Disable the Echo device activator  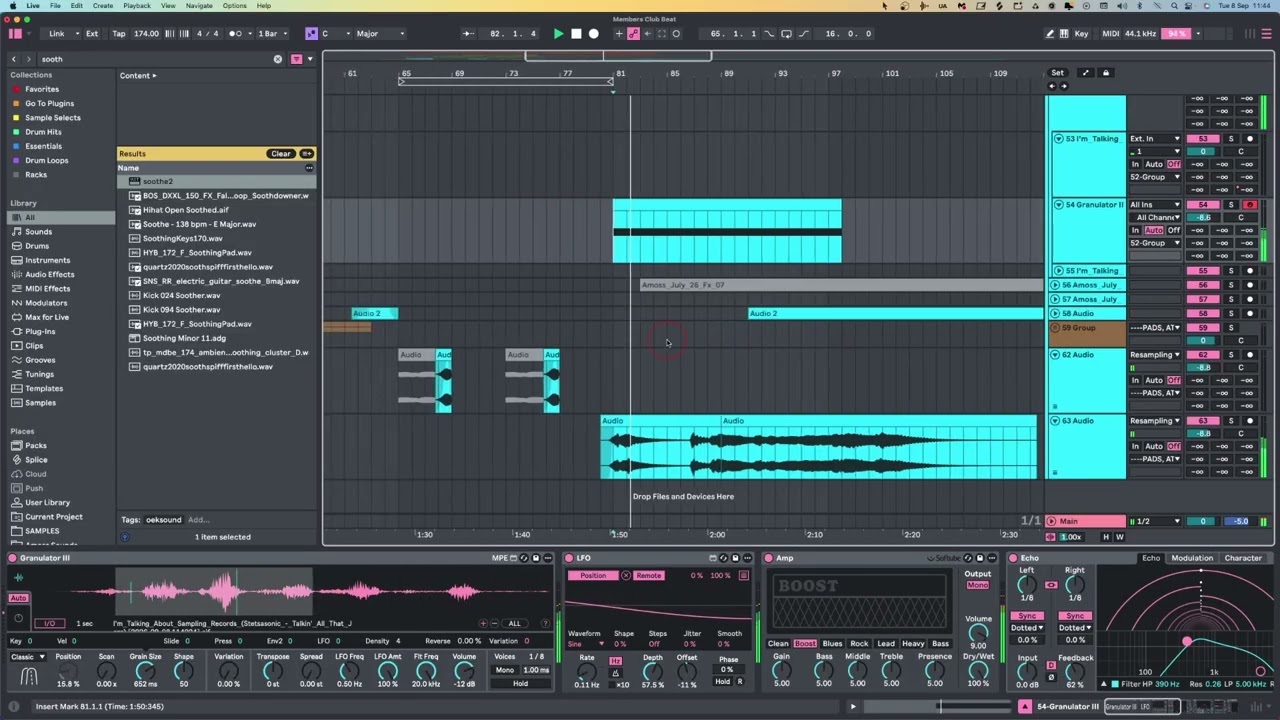coord(1013,558)
